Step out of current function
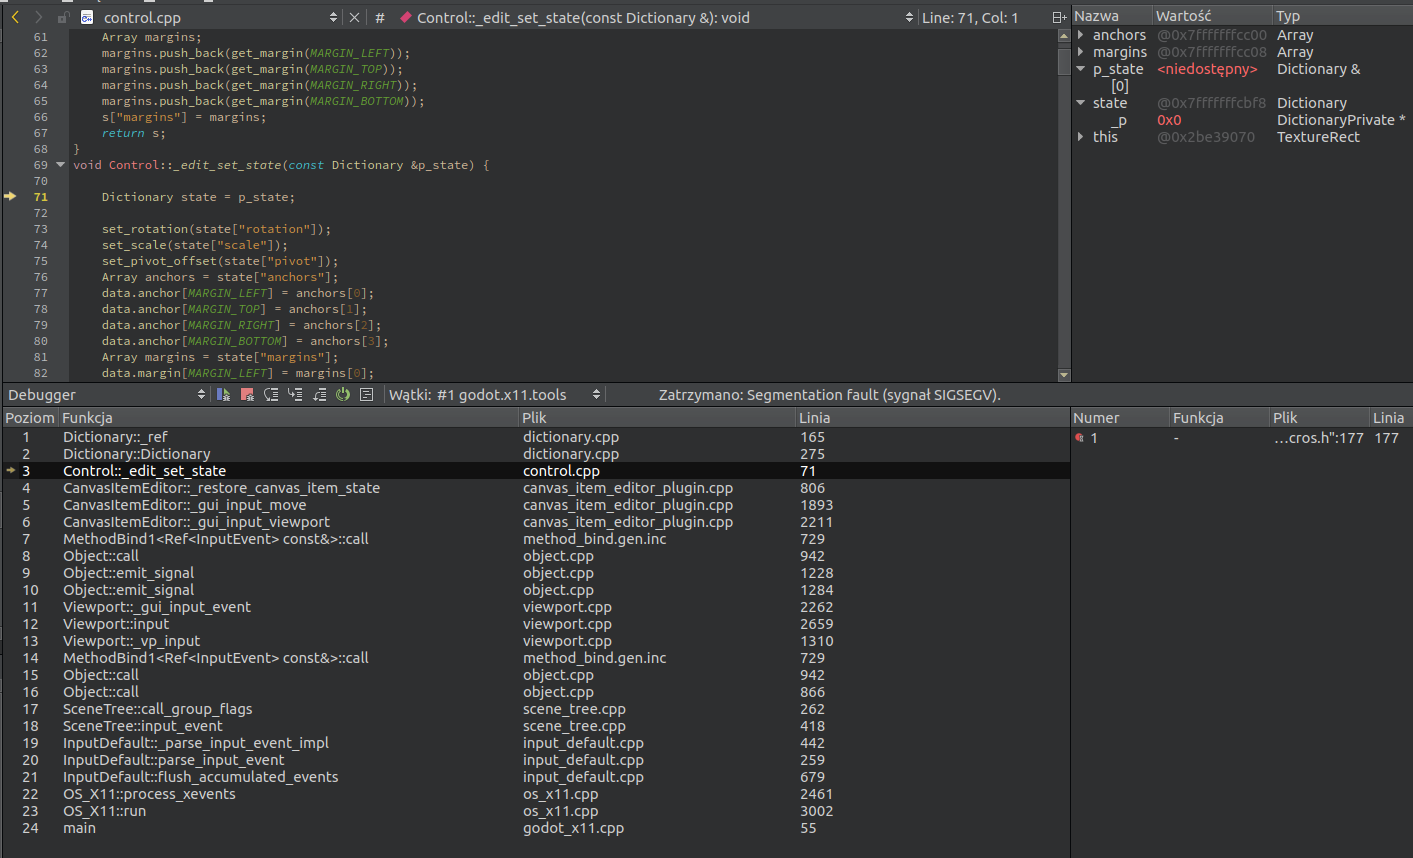Image resolution: width=1413 pixels, height=858 pixels. (x=320, y=394)
